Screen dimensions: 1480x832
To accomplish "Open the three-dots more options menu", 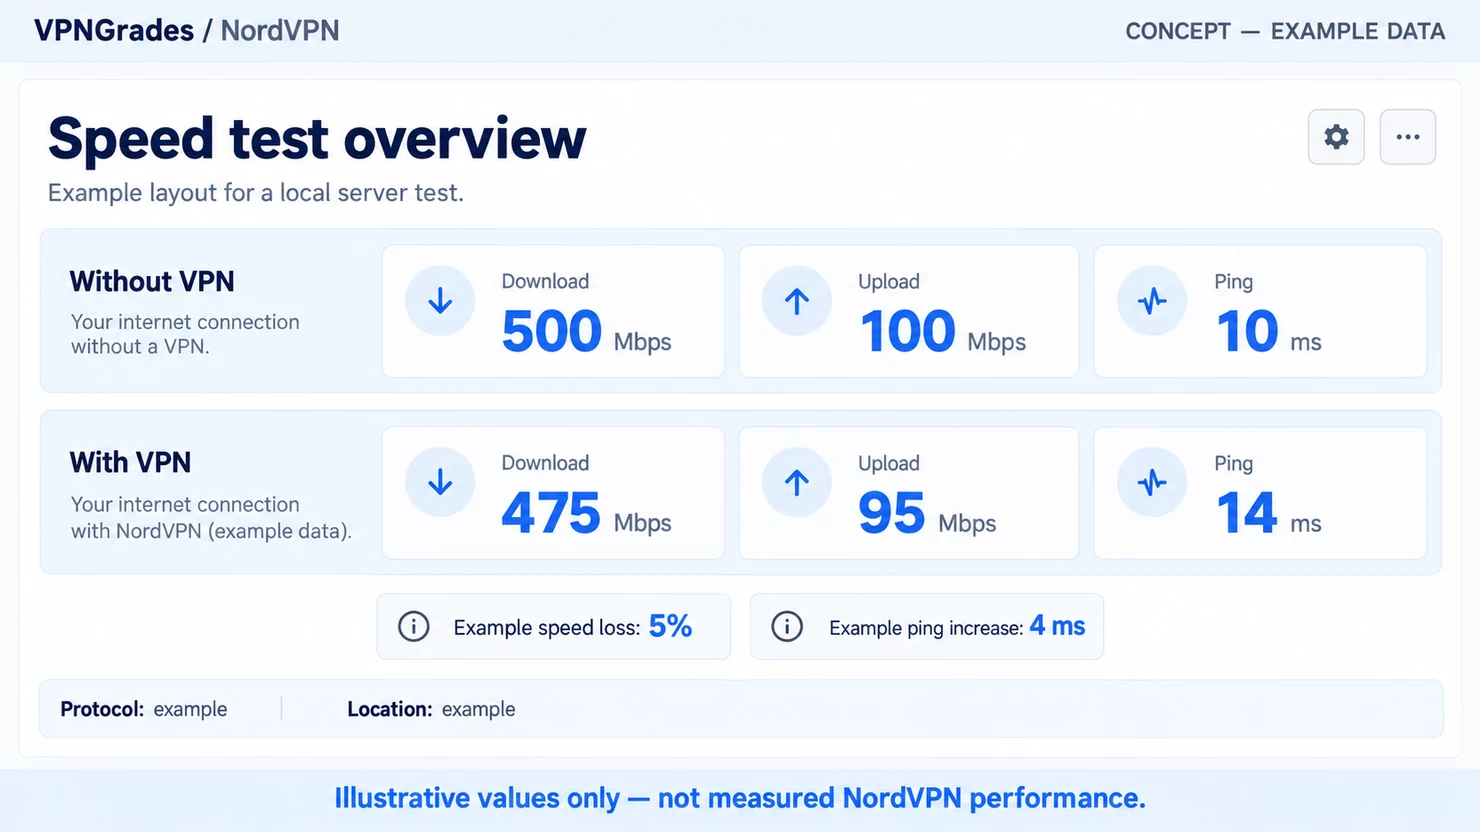I will [1408, 137].
